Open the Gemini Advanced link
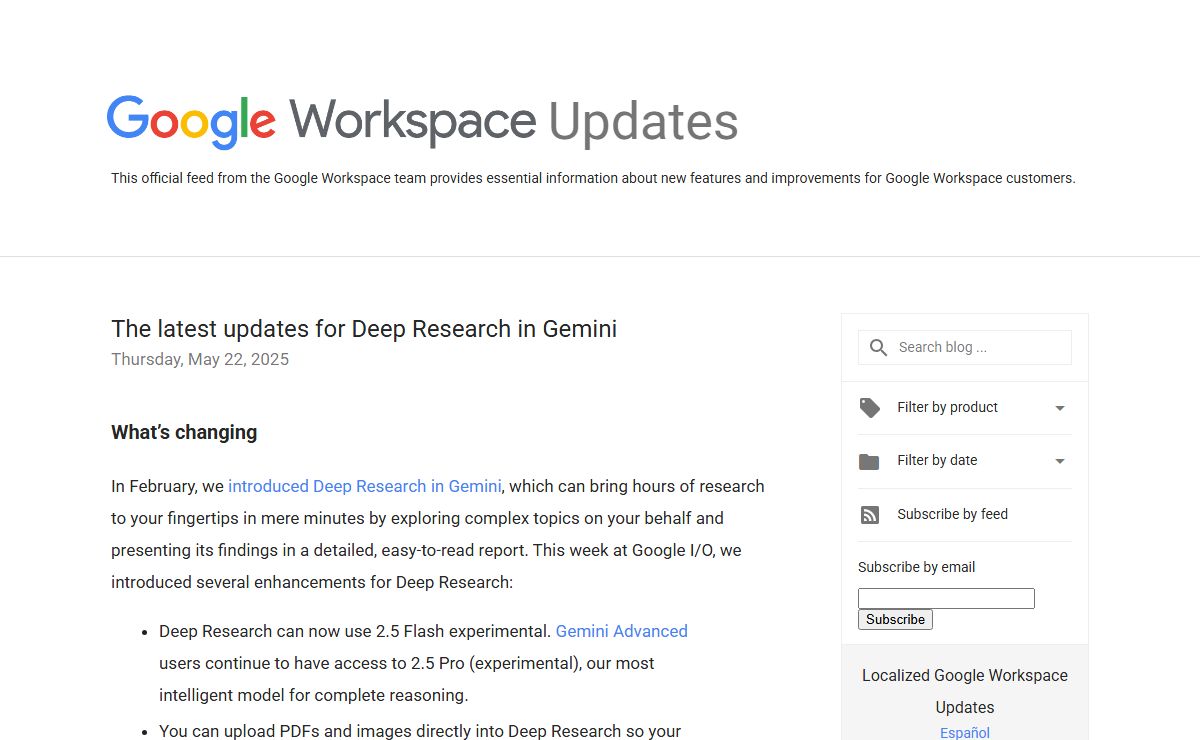The image size is (1200, 740). (x=621, y=631)
